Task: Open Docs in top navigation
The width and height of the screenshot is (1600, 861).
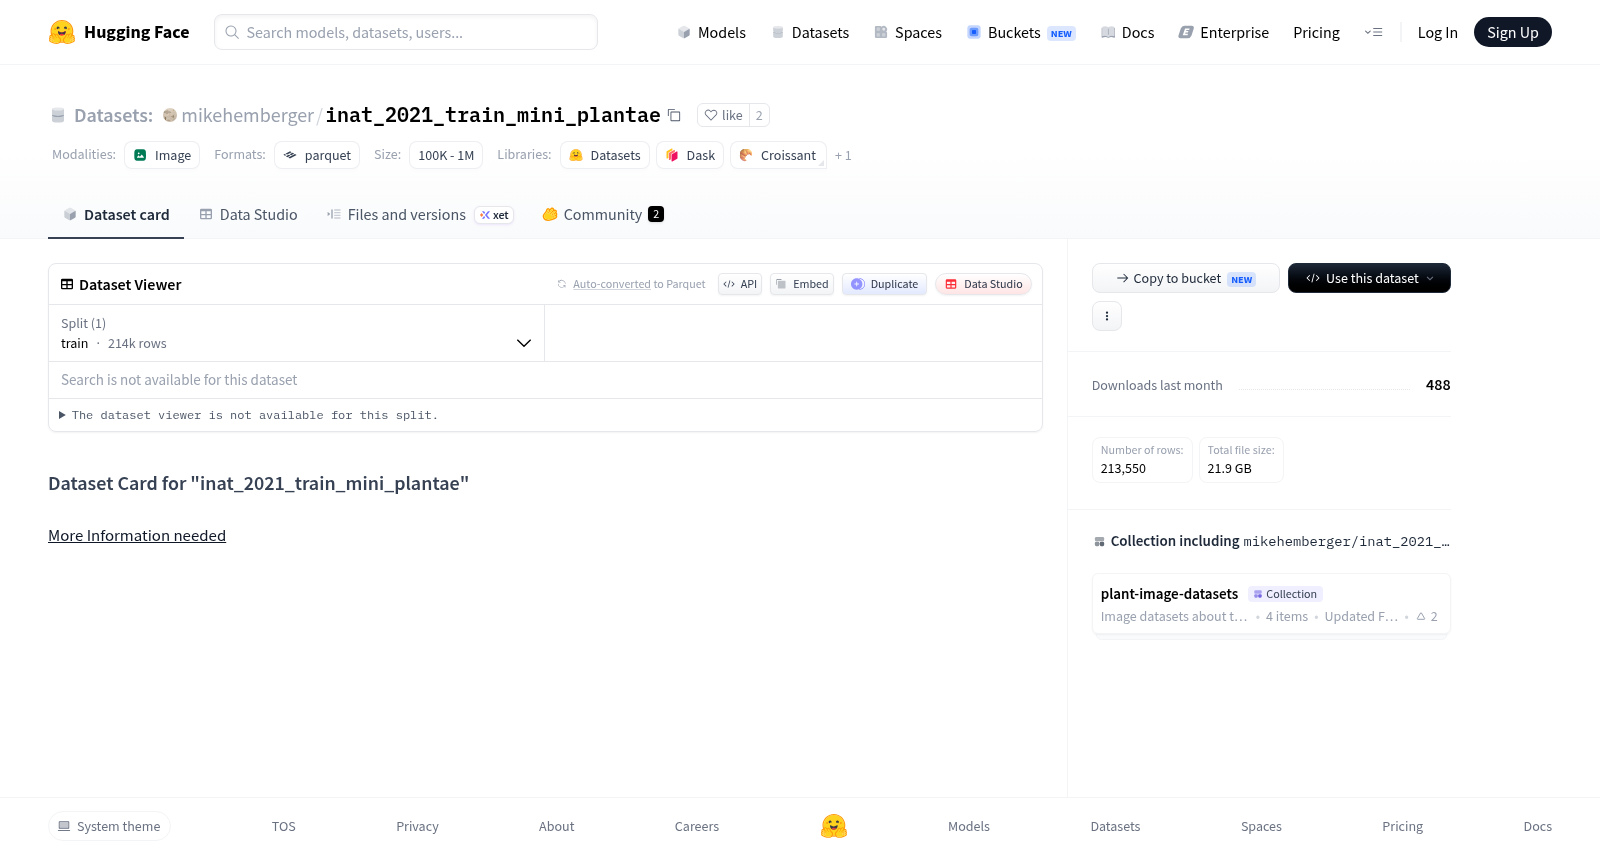Action: pos(1127,32)
